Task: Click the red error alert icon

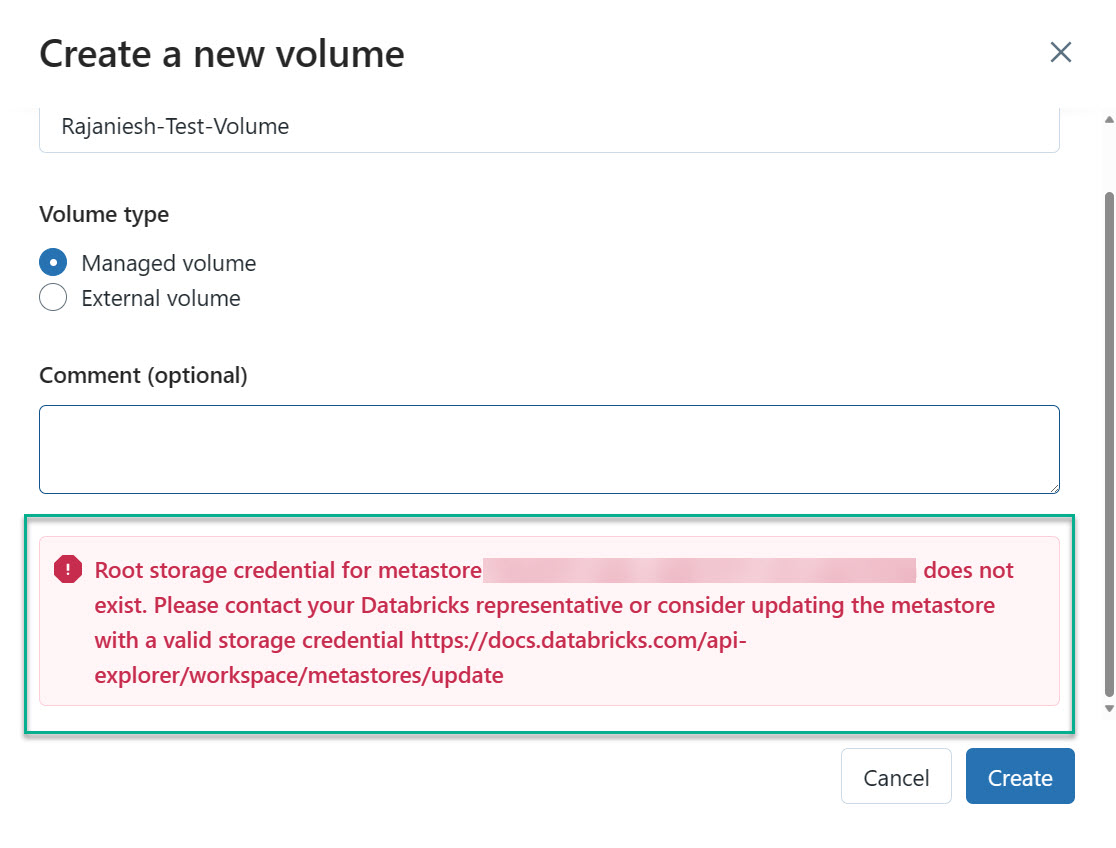Action: [x=66, y=568]
